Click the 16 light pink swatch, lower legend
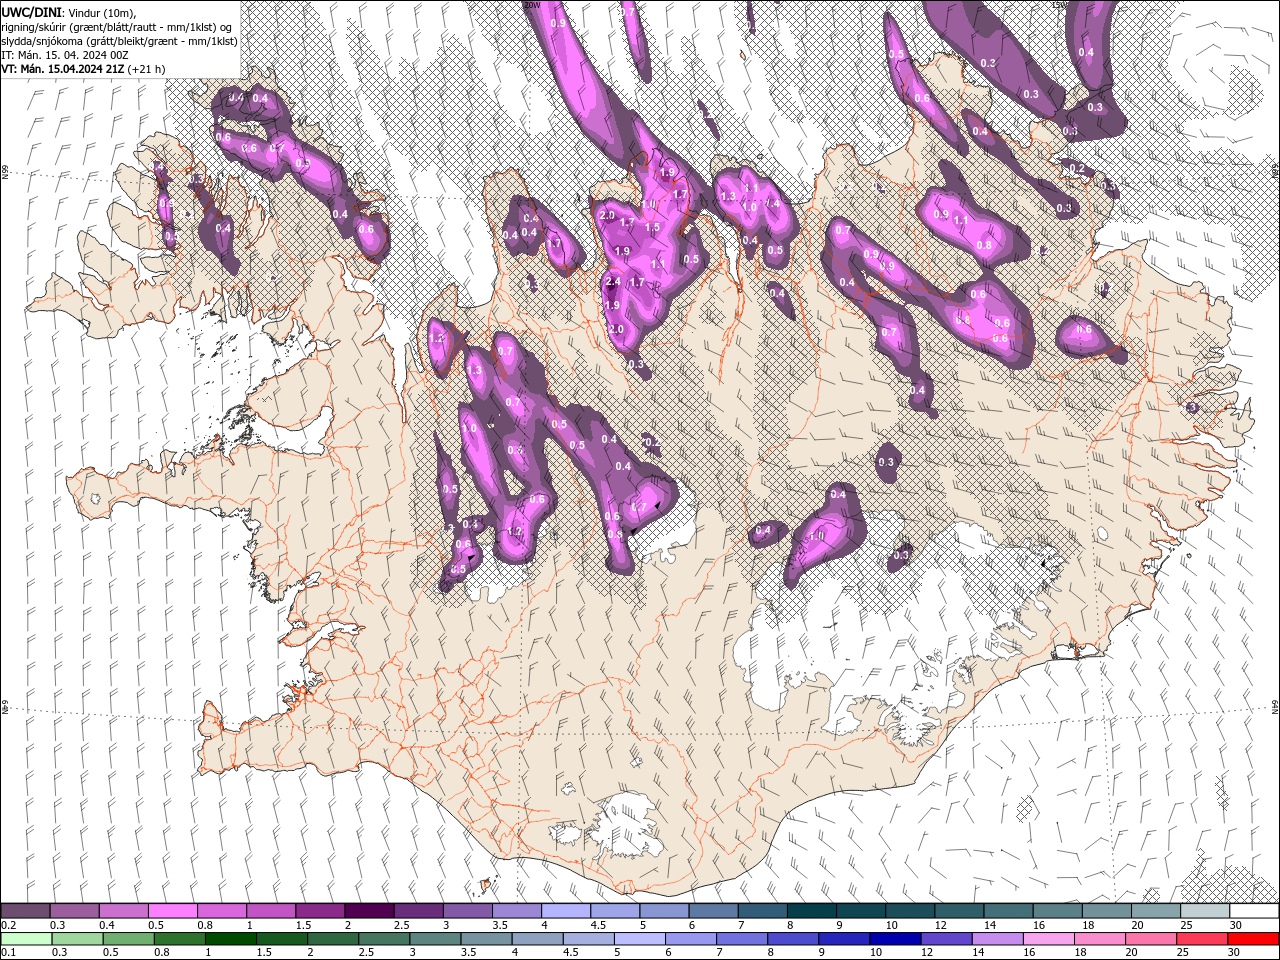1280x960 pixels. (x=1049, y=939)
